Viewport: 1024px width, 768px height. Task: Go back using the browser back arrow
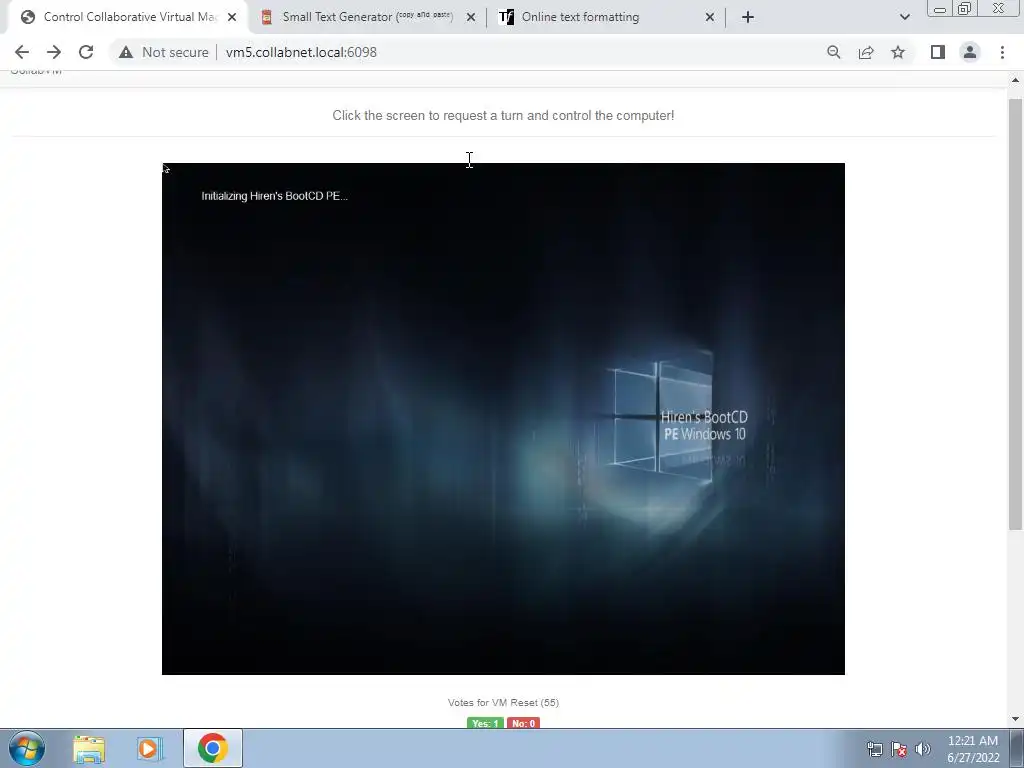[x=22, y=52]
